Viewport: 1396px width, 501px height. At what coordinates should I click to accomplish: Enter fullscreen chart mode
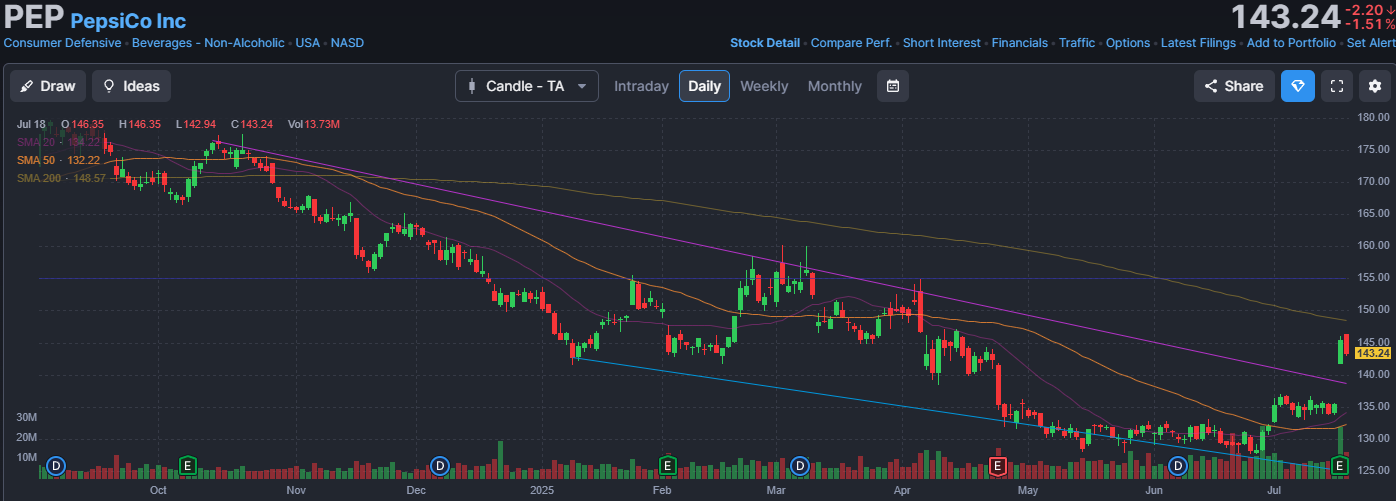coord(1337,86)
